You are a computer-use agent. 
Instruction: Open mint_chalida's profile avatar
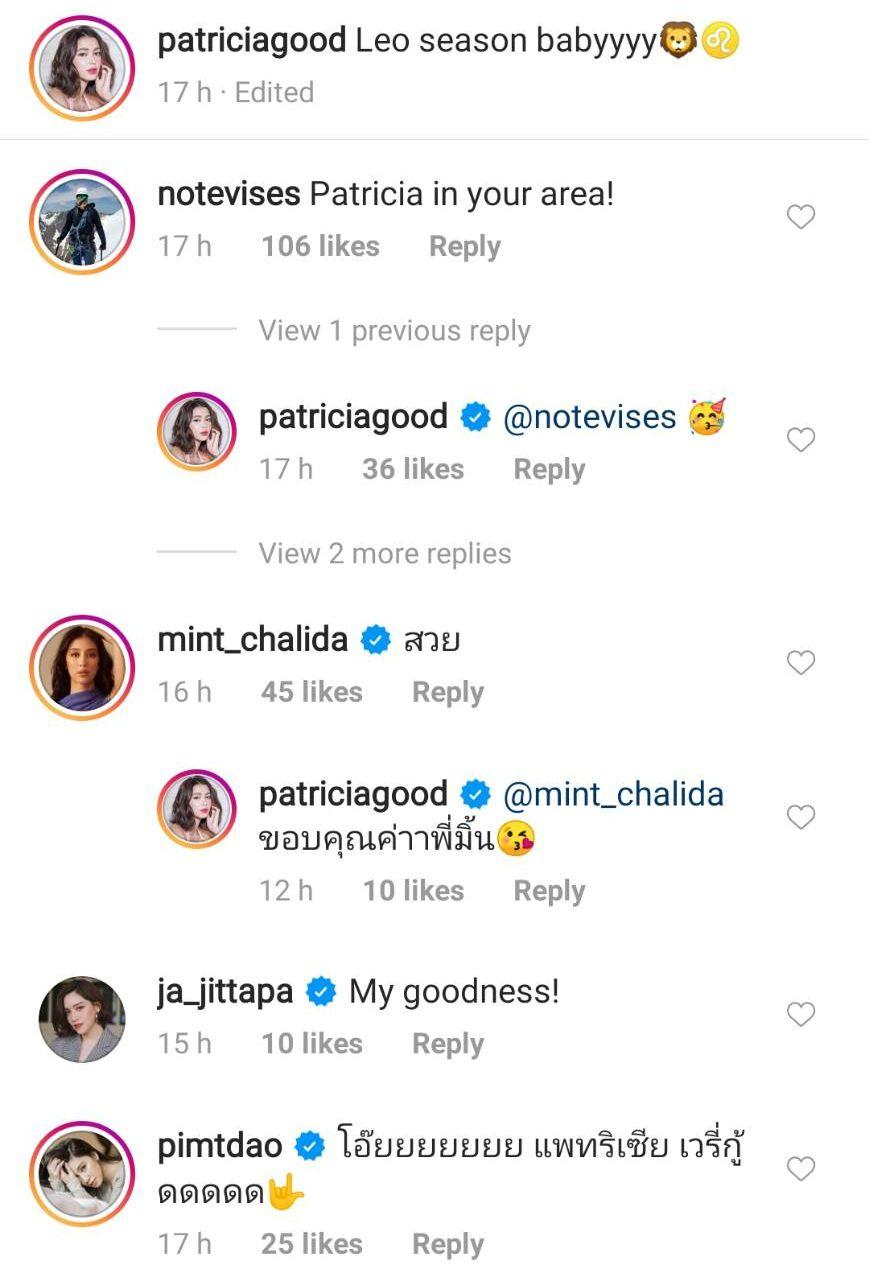(x=81, y=666)
